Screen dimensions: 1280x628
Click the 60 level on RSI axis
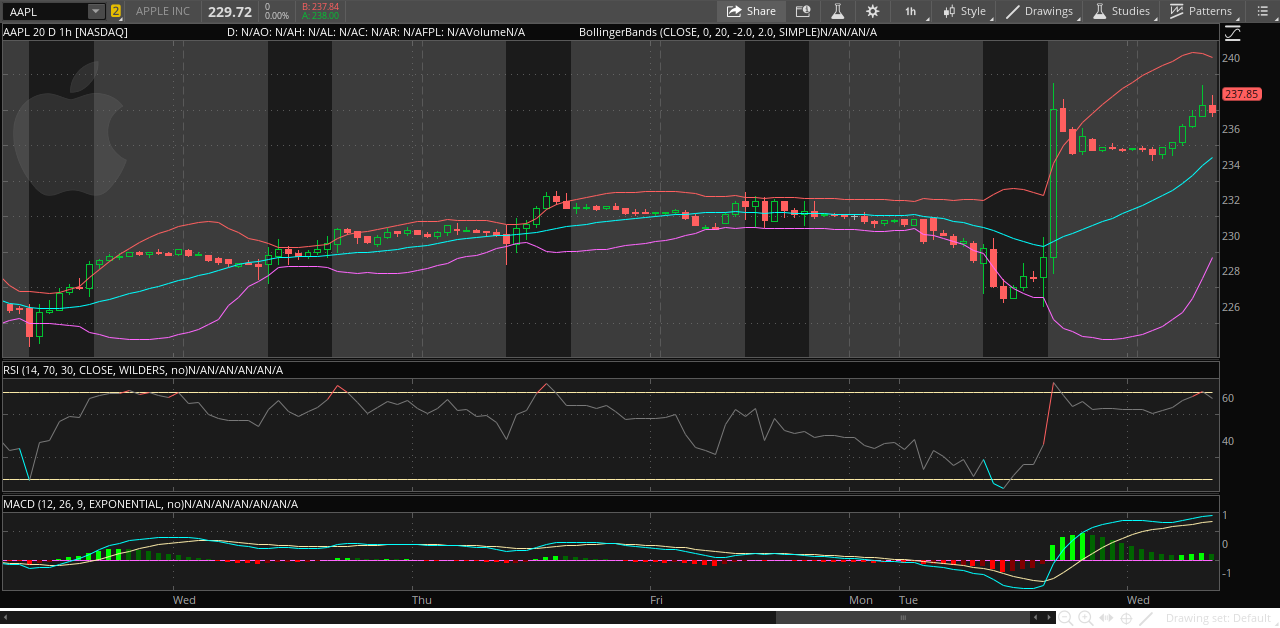click(1228, 398)
